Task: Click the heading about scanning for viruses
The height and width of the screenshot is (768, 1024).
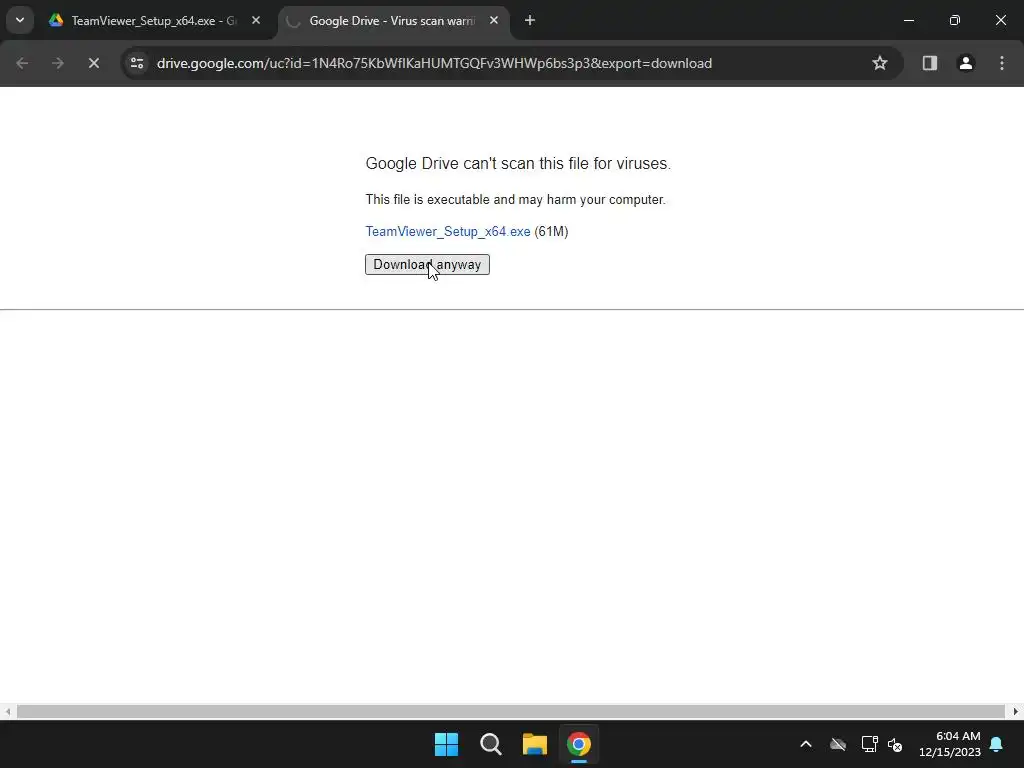Action: click(518, 163)
